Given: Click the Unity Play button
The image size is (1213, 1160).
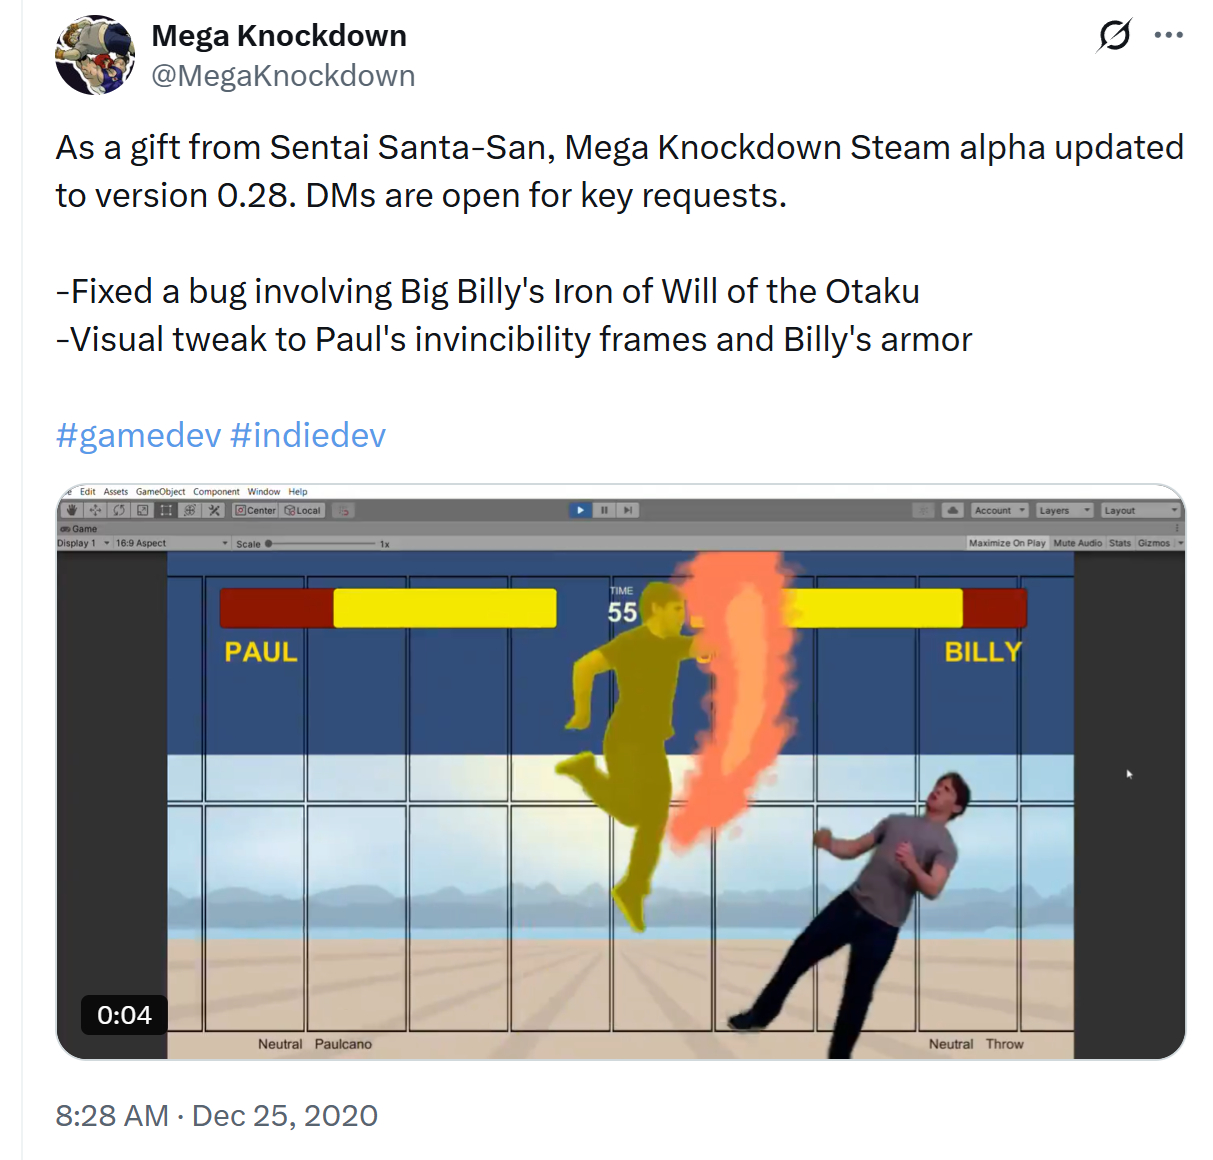Looking at the screenshot, I should [x=580, y=510].
